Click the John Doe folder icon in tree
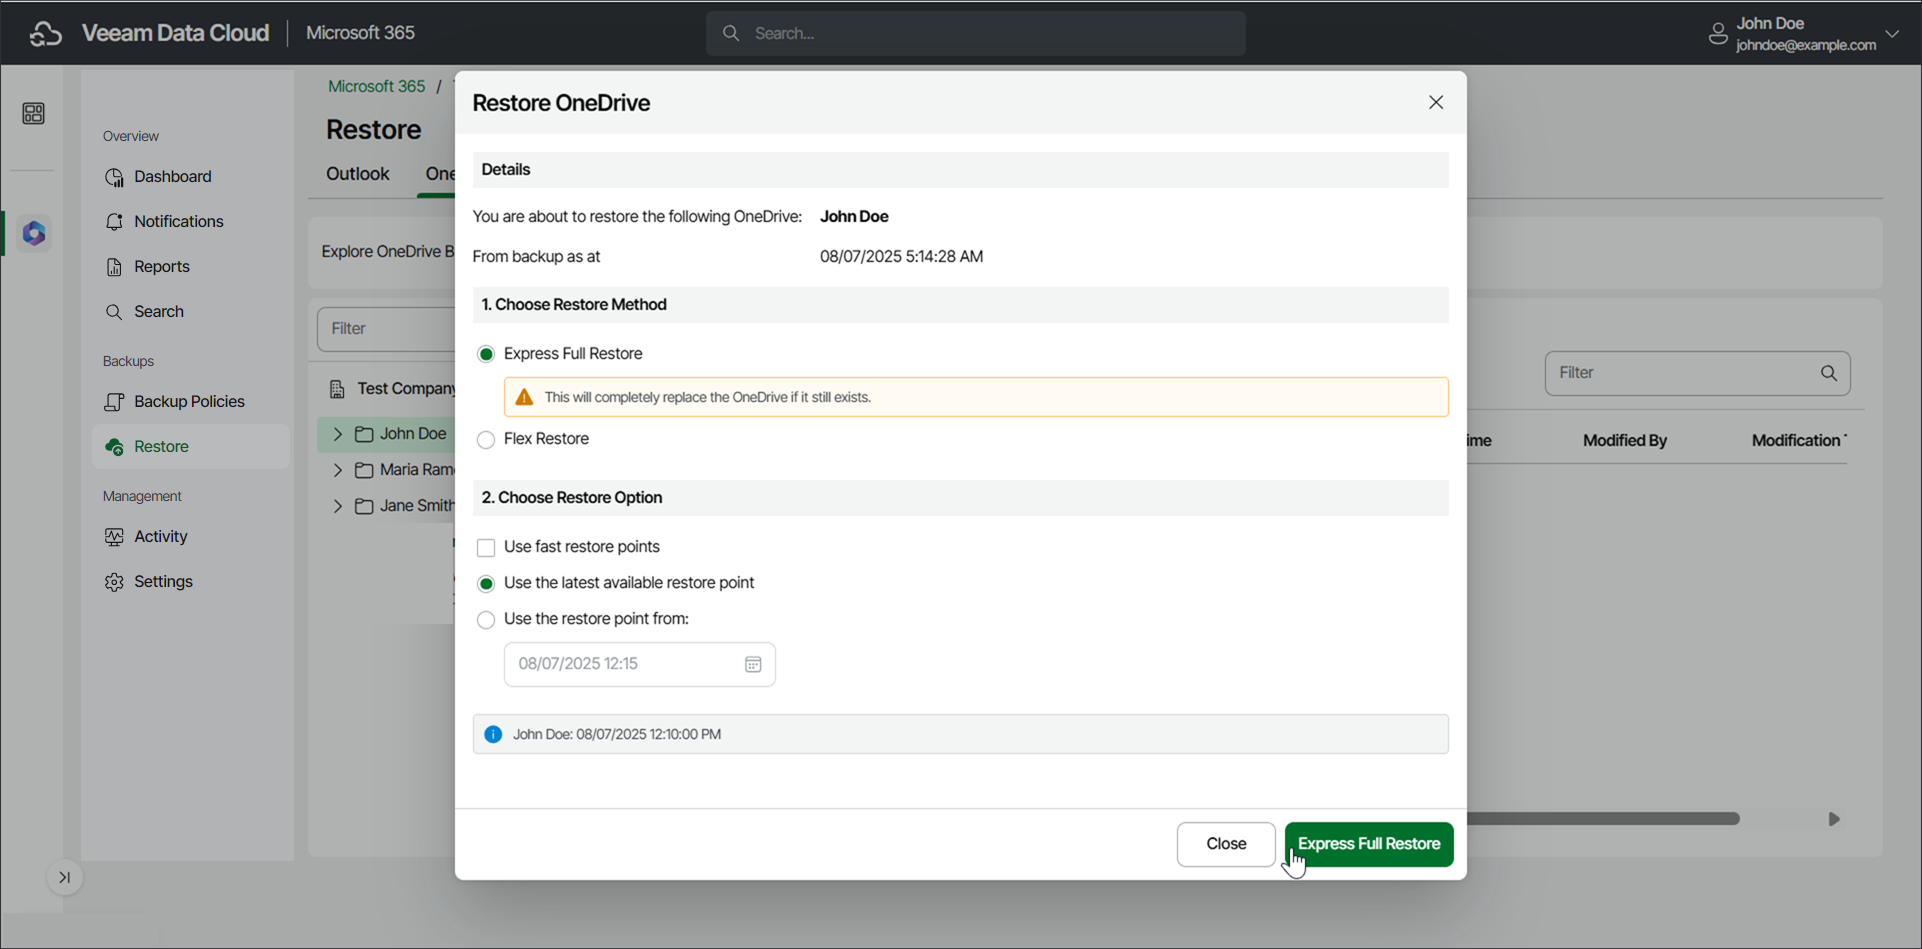The height and width of the screenshot is (949, 1922). pyautogui.click(x=364, y=434)
